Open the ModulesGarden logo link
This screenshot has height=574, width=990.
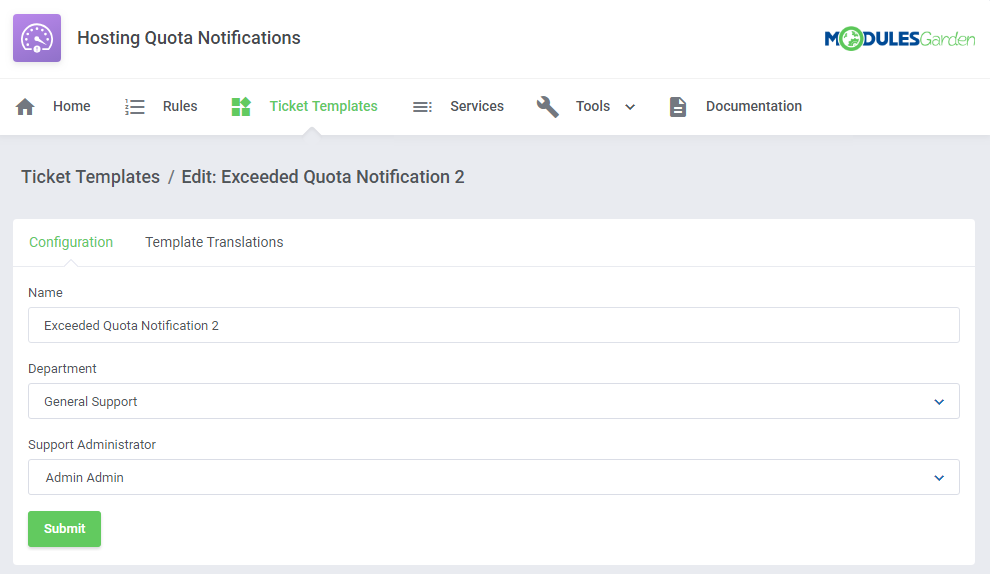click(900, 39)
